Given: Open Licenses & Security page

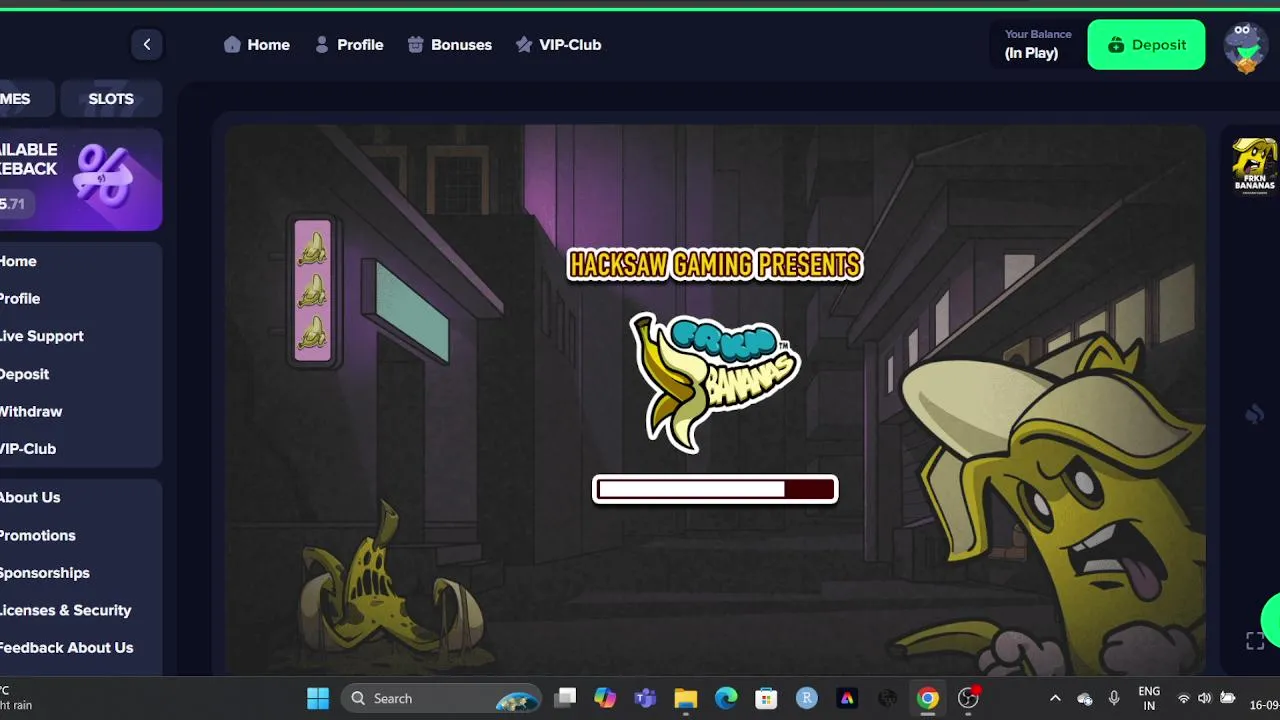Looking at the screenshot, I should coord(66,610).
